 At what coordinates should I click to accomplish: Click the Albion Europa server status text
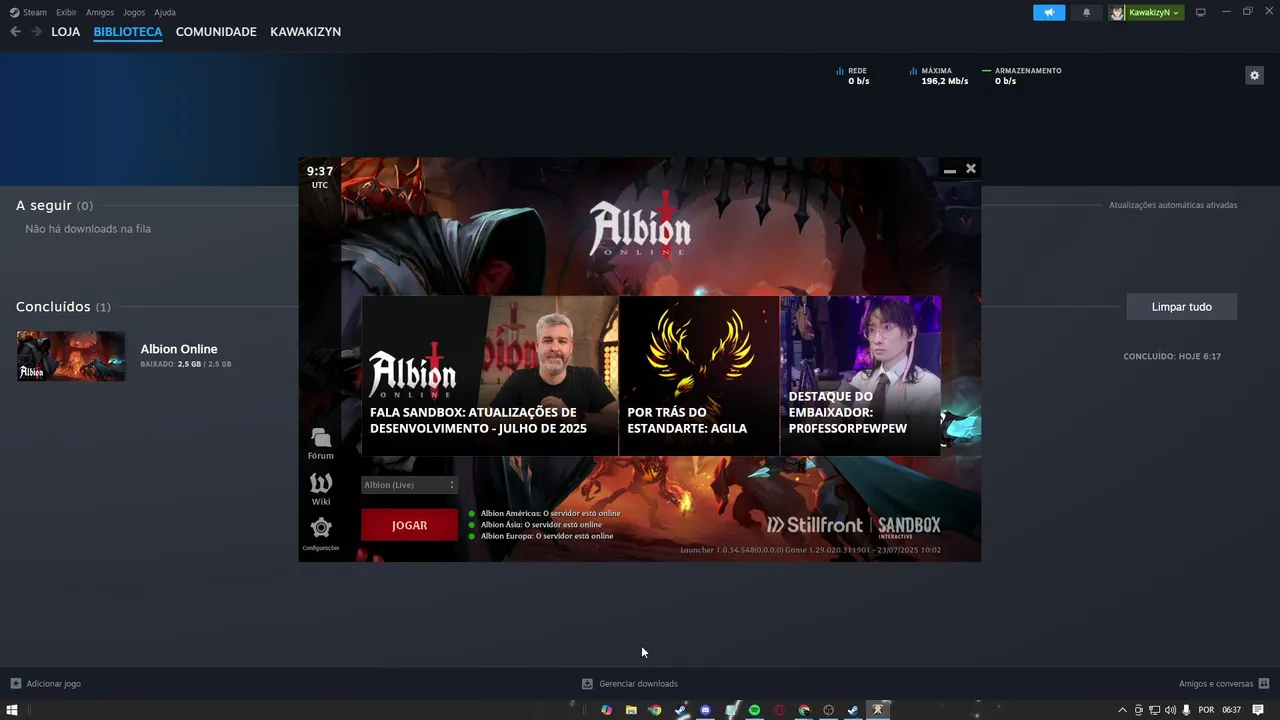[x=547, y=536]
